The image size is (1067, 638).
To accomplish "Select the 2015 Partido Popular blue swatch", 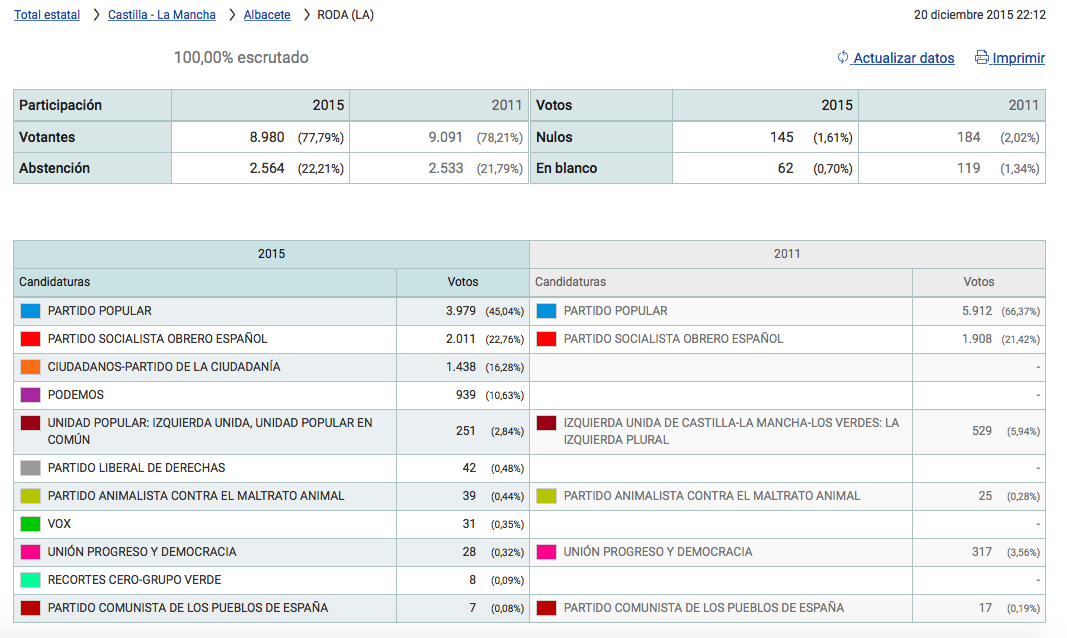I will coord(31,311).
